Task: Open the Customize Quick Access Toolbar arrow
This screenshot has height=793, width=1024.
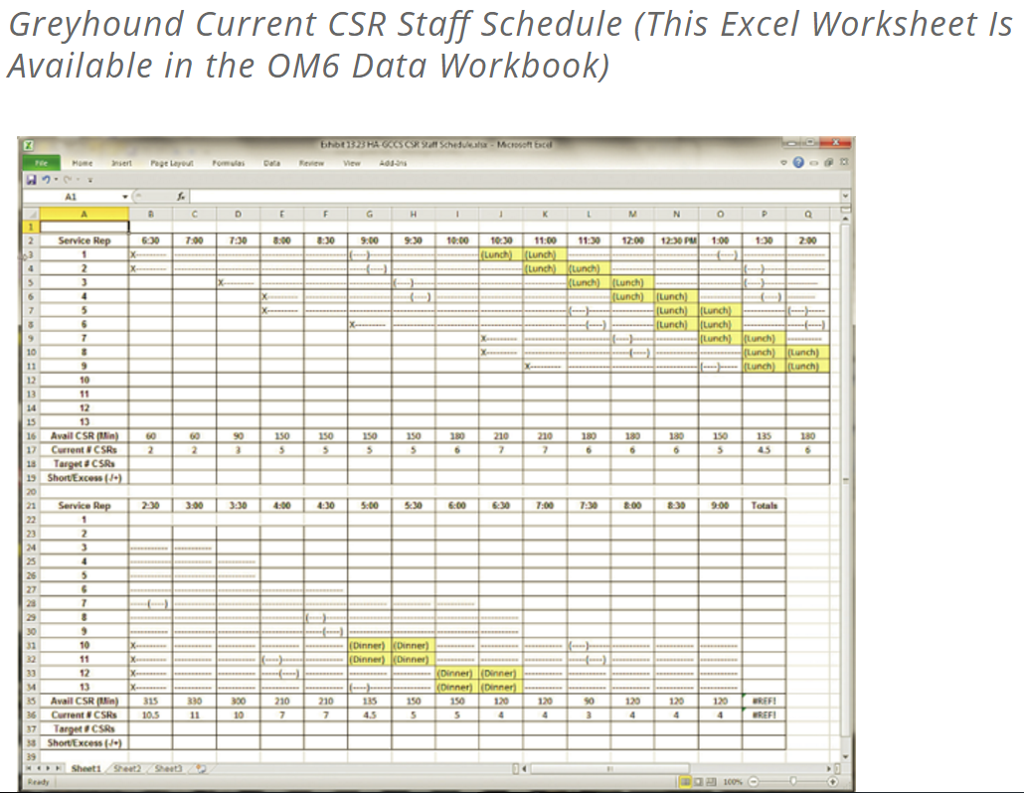Action: [90, 180]
